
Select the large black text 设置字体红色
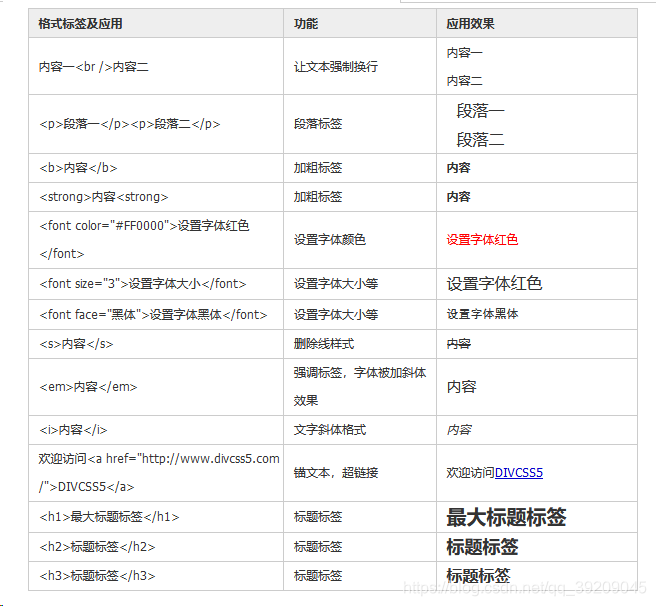point(495,284)
